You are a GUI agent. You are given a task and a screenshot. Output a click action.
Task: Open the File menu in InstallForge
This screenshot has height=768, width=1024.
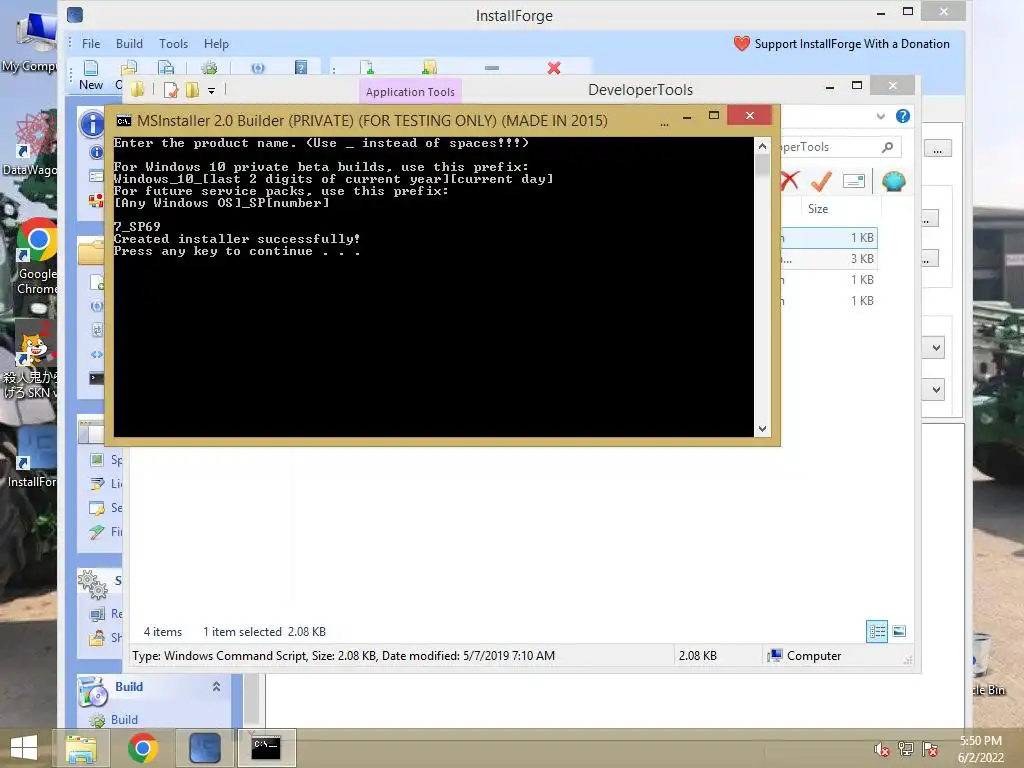pyautogui.click(x=91, y=44)
